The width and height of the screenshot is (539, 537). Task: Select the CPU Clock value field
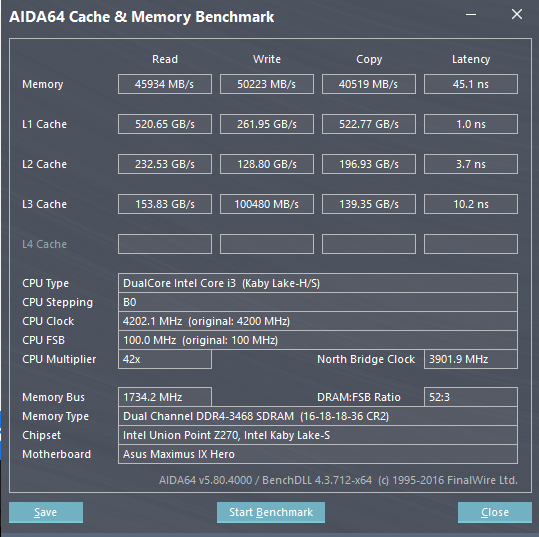[318, 321]
